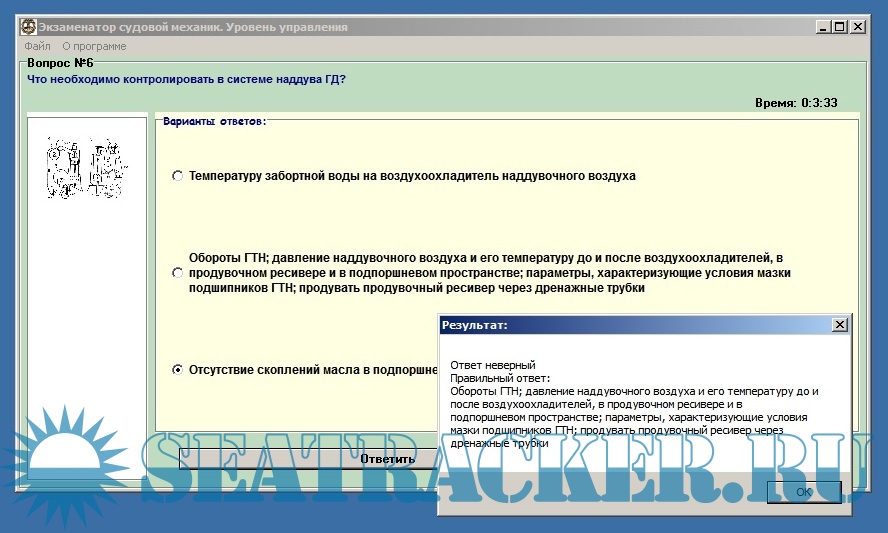Screen dimensions: 888x533
Task: Maximize the Экзаменатор main window
Action: (x=839, y=27)
